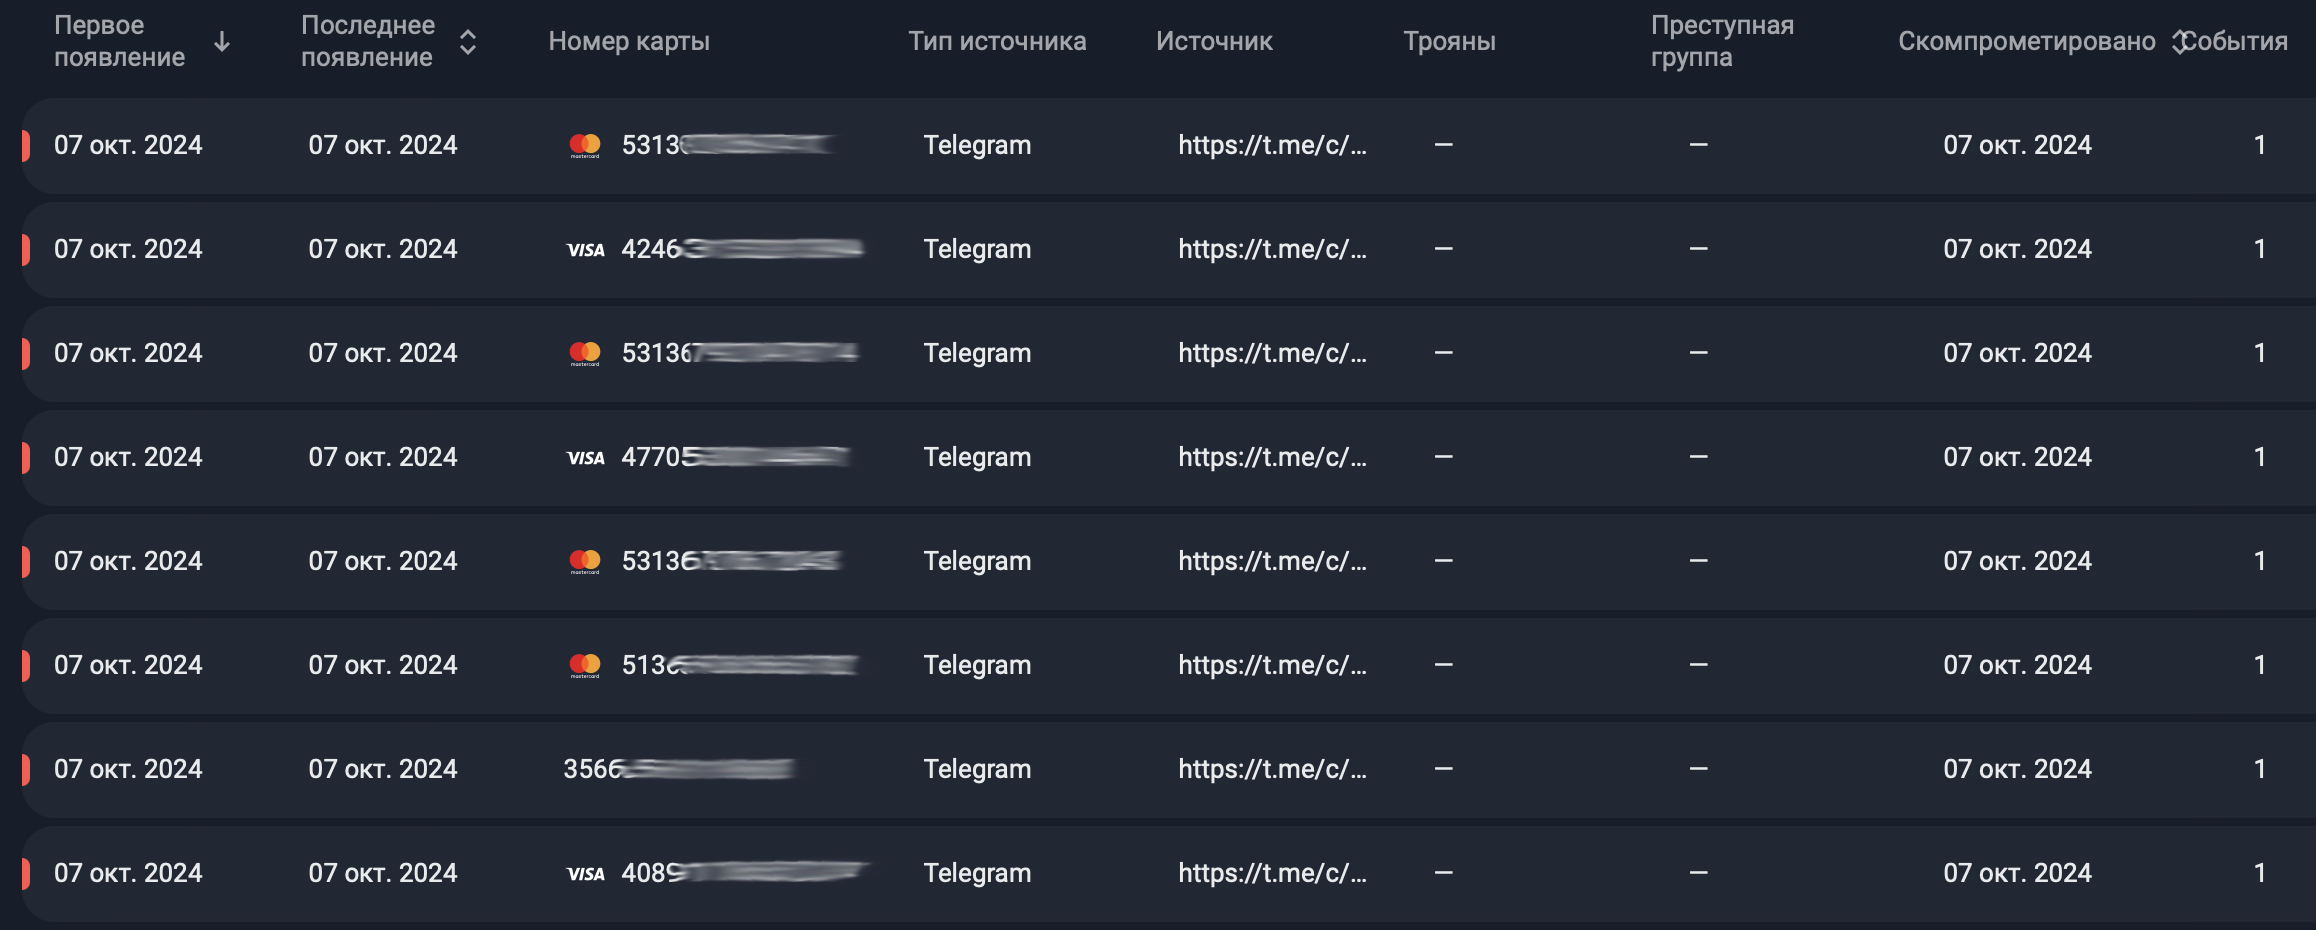Viewport: 2316px width, 930px height.
Task: Click sort arrow on Первое появление column
Action: point(222,42)
